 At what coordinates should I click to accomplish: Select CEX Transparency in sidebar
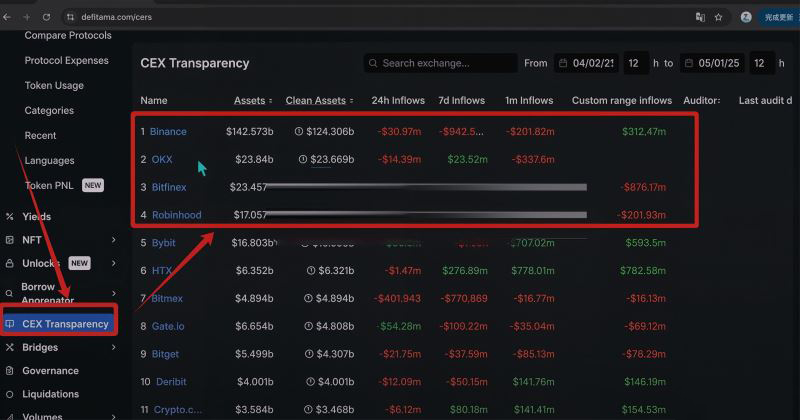(x=59, y=324)
